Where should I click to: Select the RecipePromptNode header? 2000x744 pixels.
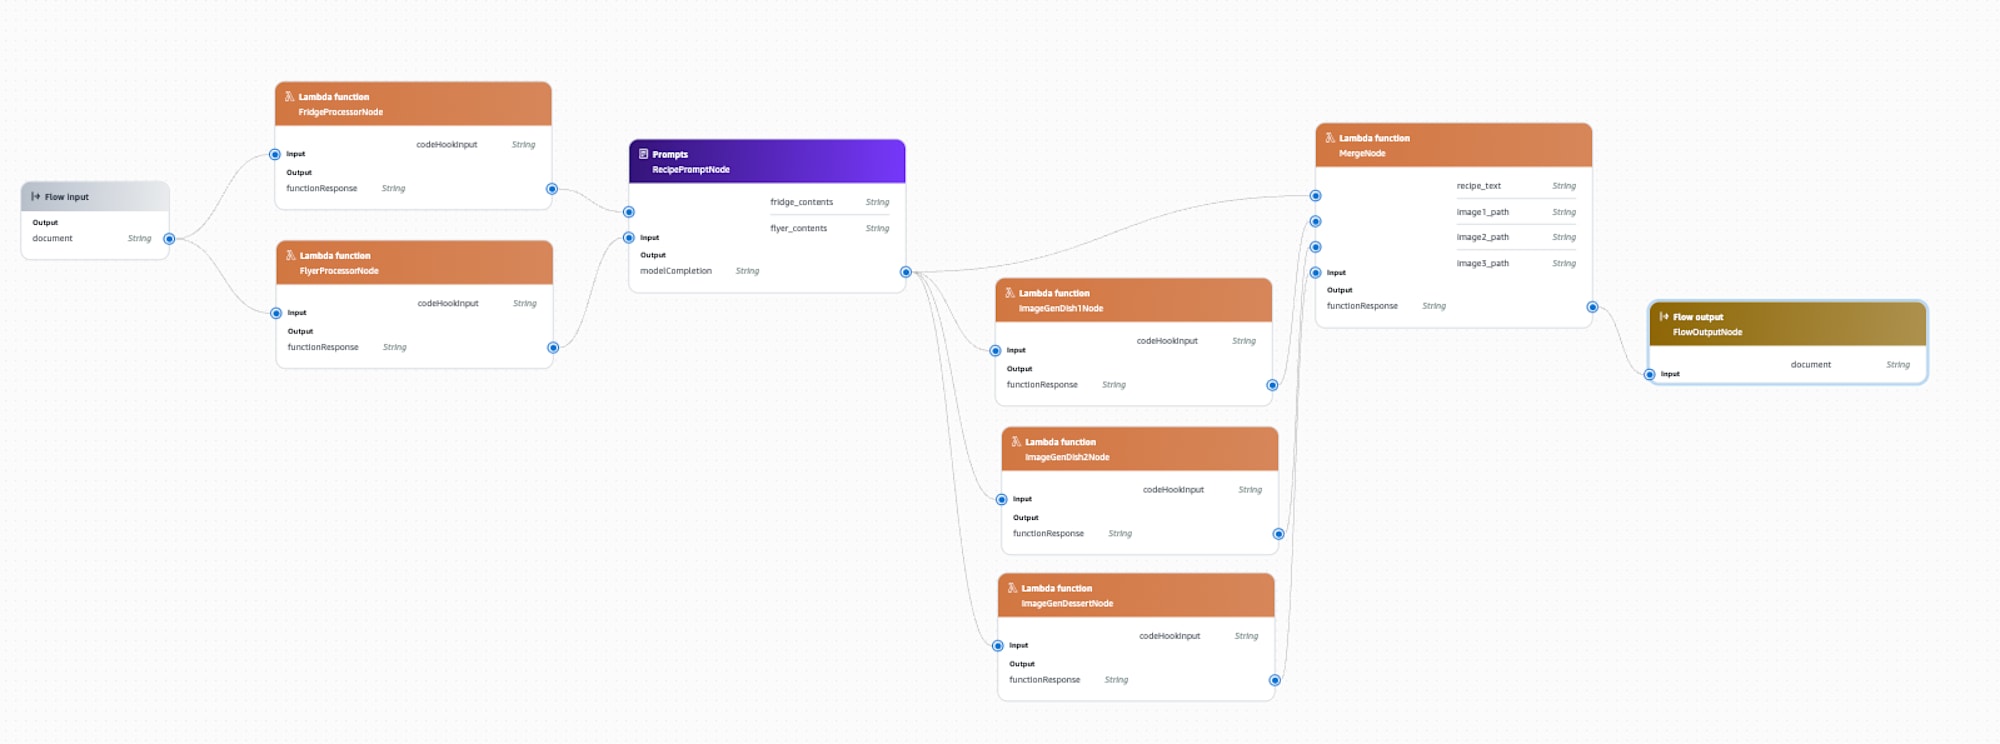(x=767, y=162)
